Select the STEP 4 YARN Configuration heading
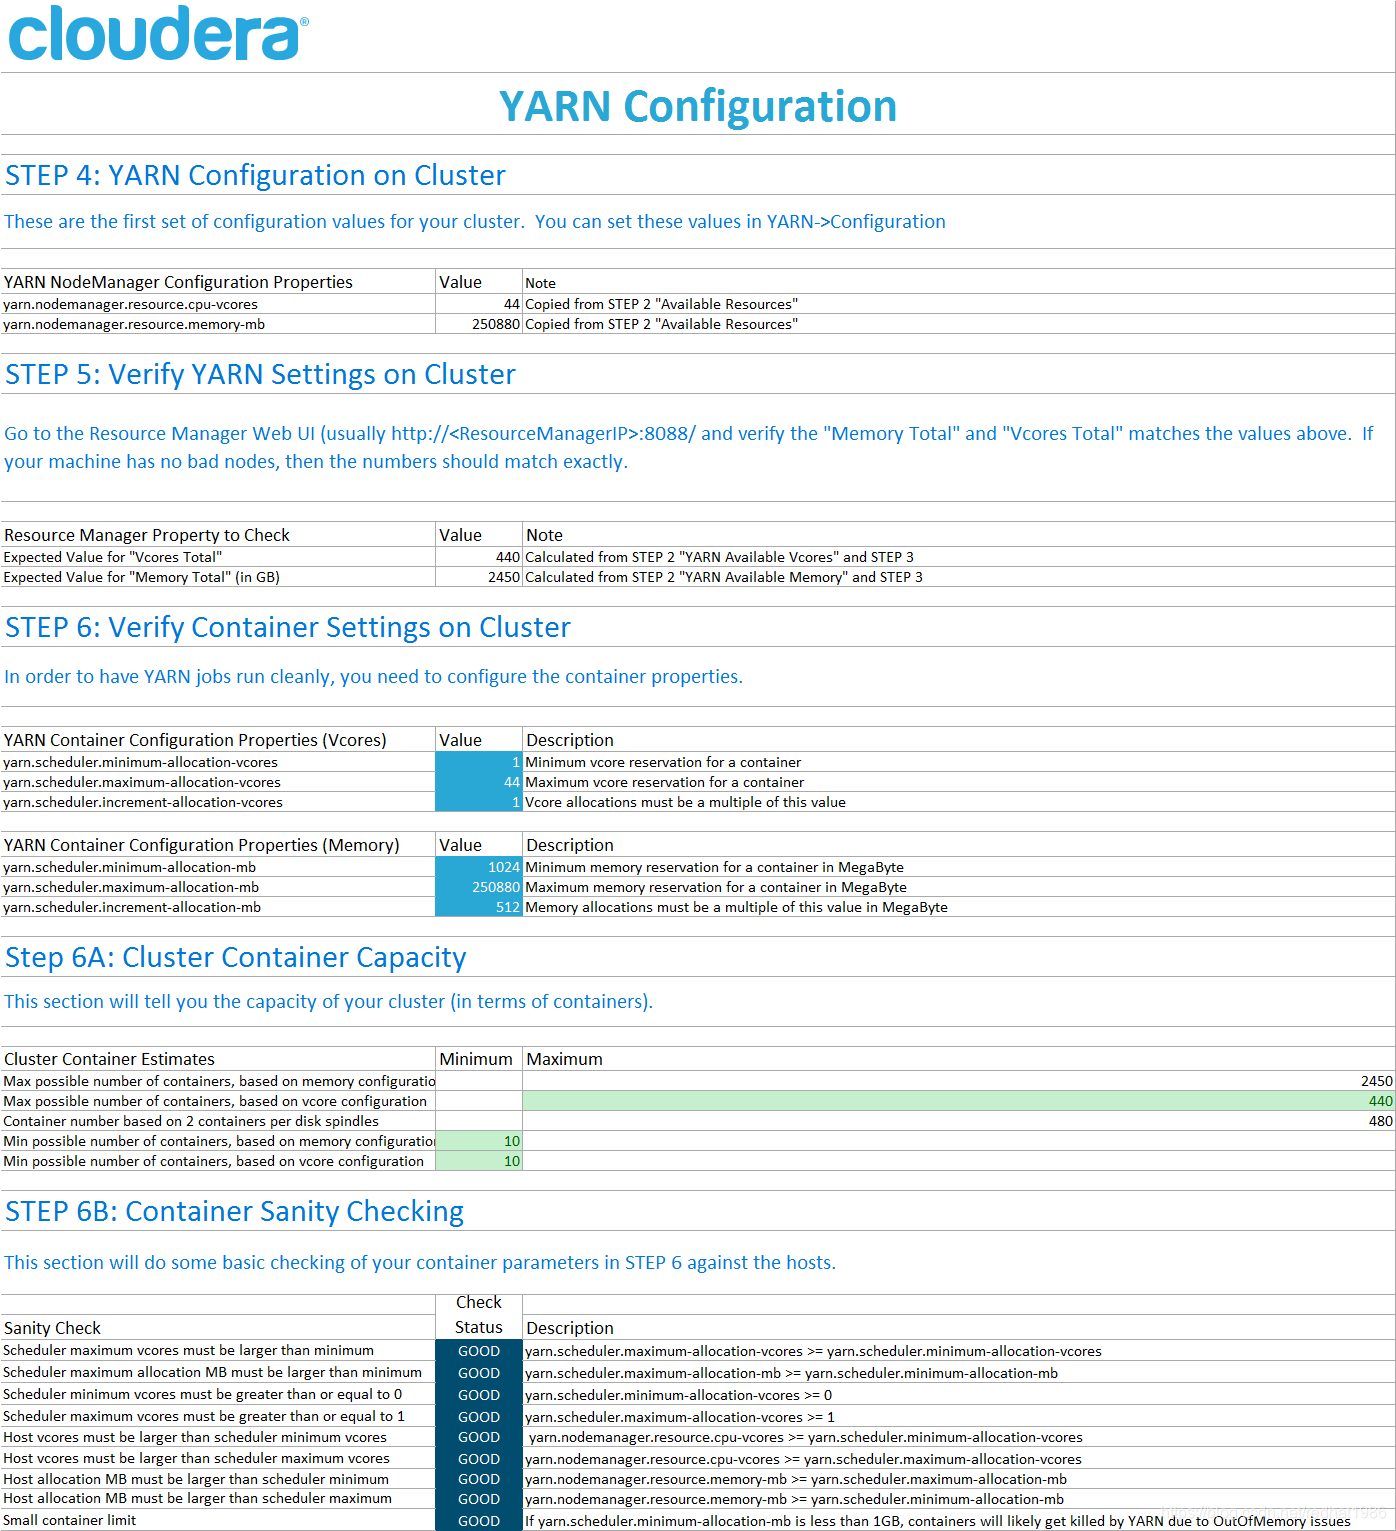 (255, 175)
